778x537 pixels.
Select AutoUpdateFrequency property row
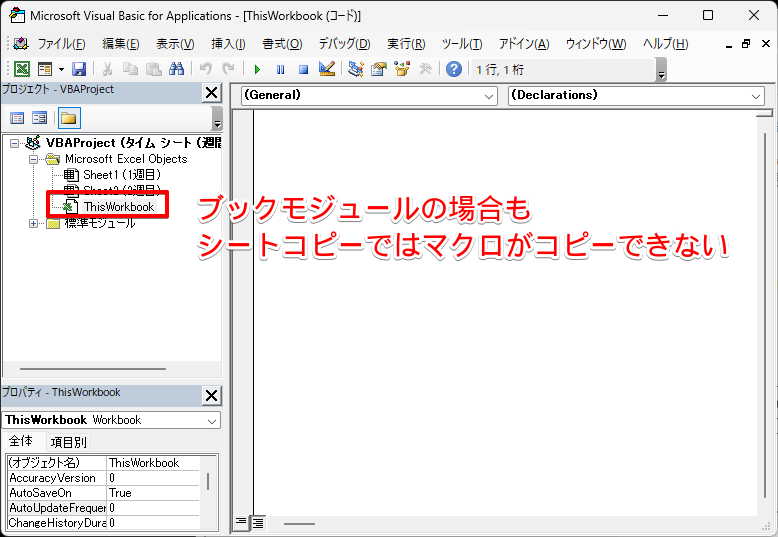click(103, 508)
